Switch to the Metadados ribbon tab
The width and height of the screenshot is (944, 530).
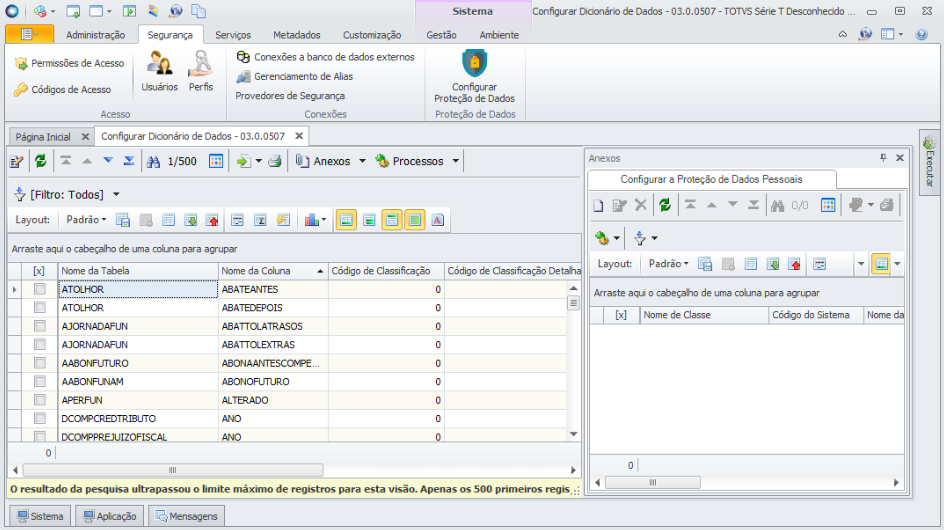pos(297,35)
